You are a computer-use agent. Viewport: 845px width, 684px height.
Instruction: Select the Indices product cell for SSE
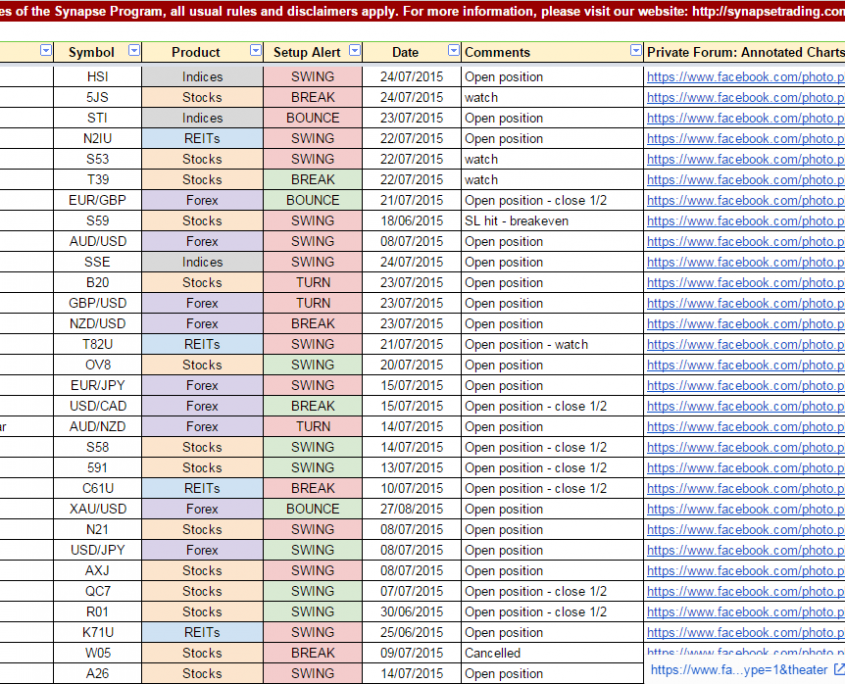click(x=202, y=262)
